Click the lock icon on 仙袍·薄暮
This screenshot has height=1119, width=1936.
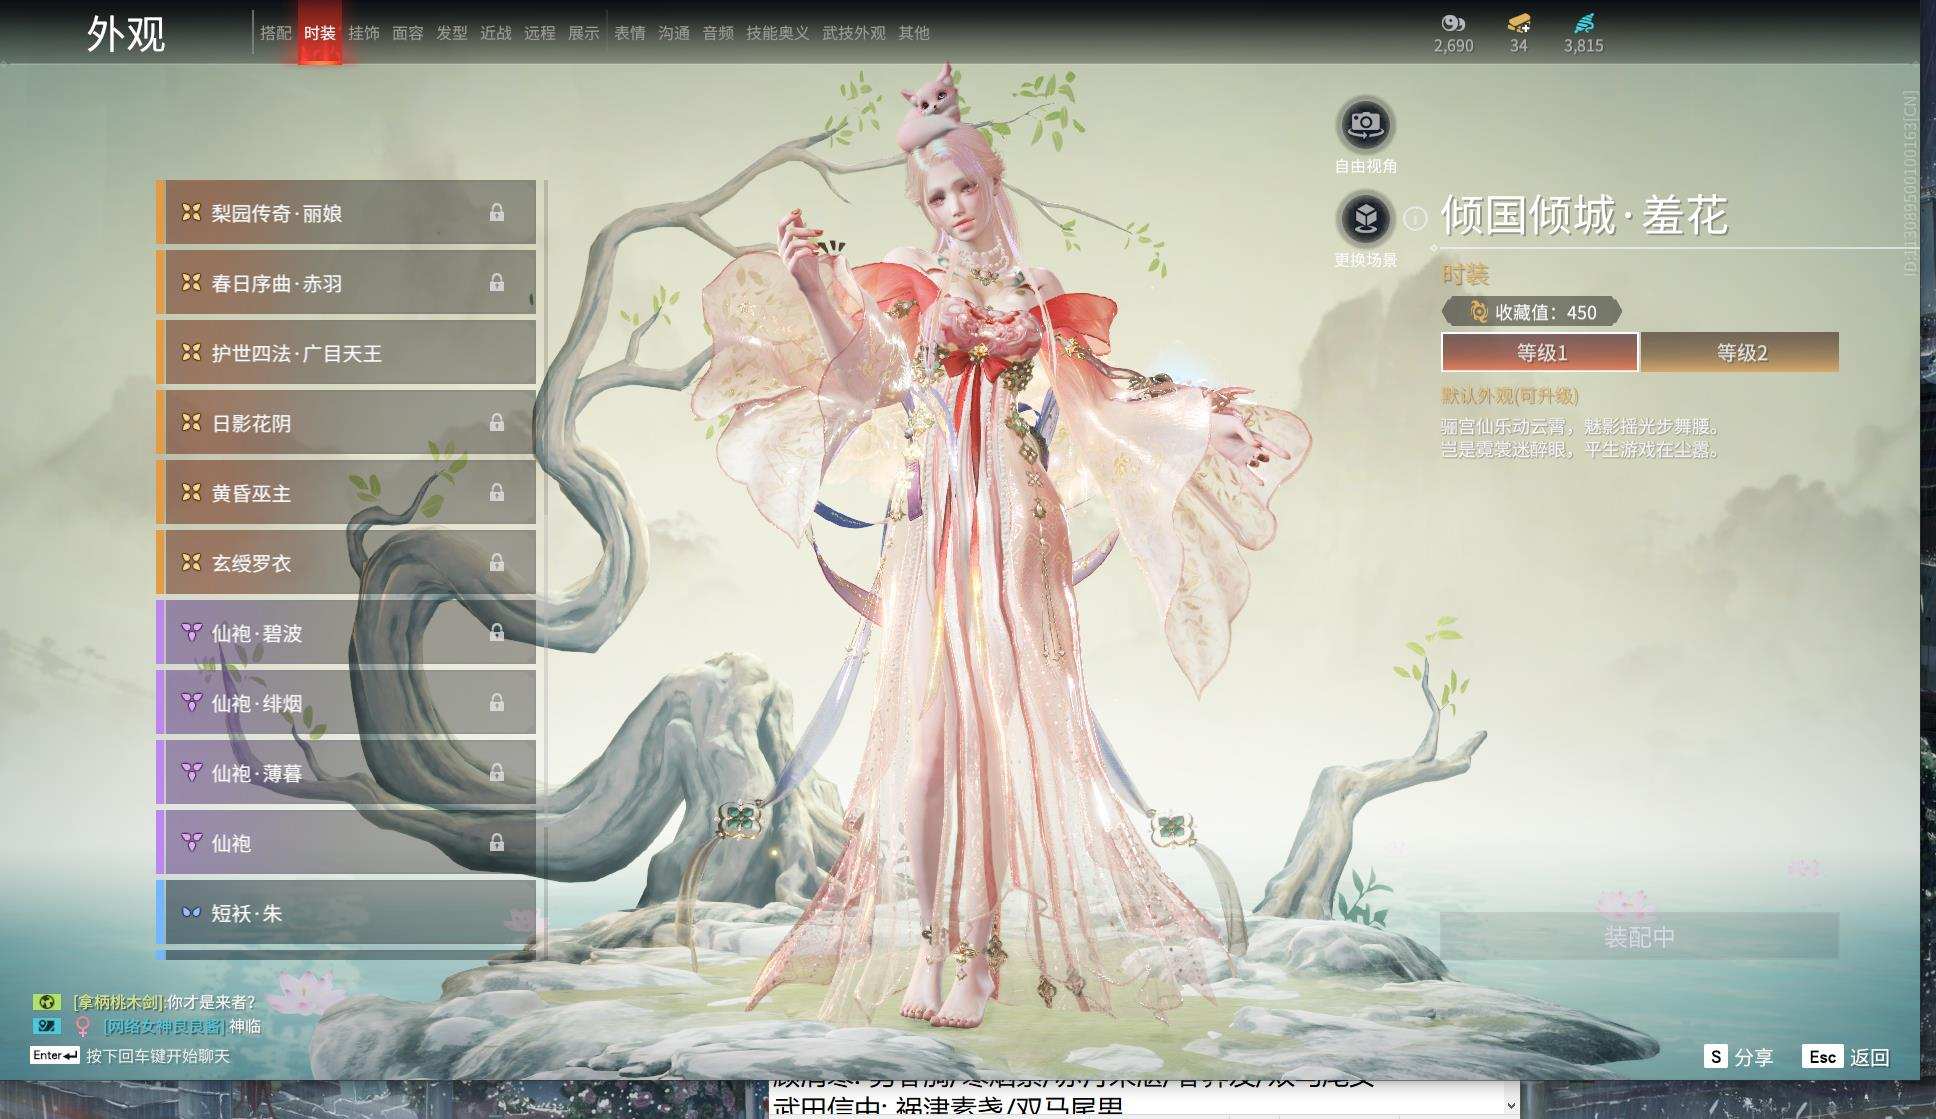tap(496, 773)
